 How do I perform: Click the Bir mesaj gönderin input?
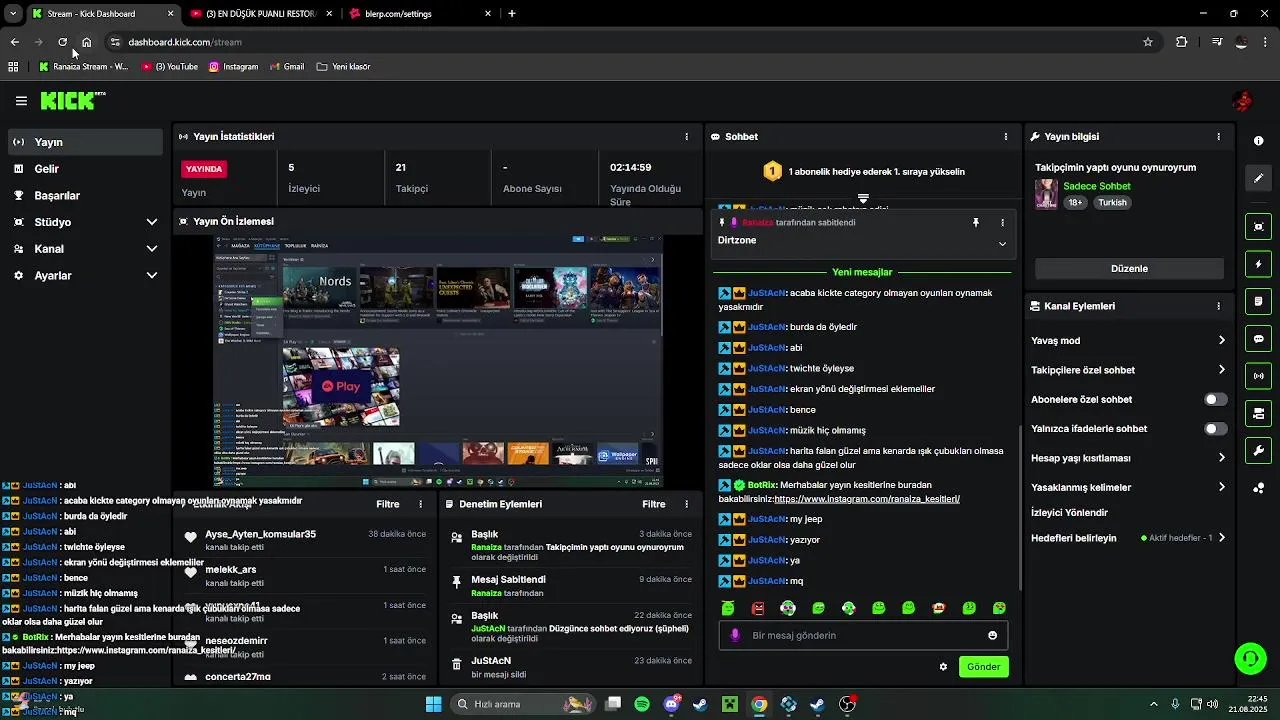[x=865, y=635]
